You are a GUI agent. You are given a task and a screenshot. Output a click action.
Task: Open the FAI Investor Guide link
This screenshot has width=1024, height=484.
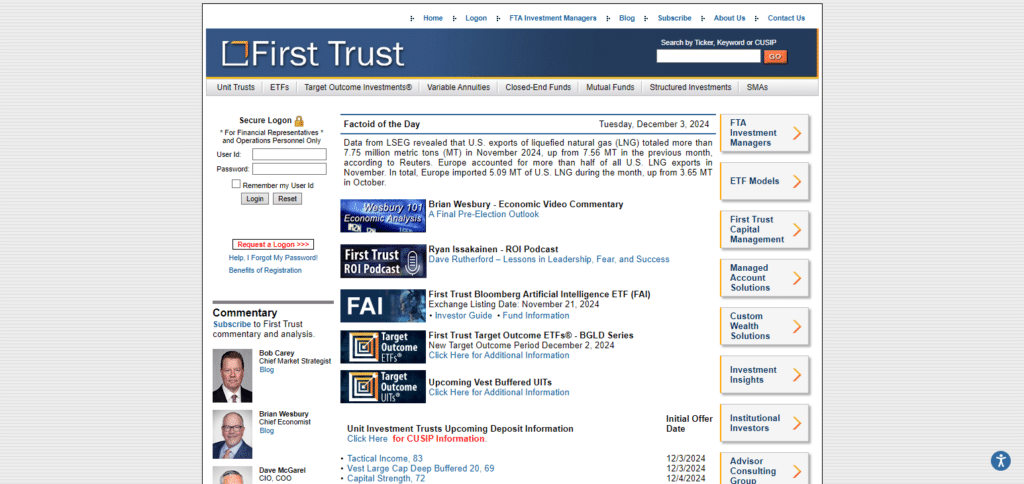tap(464, 315)
